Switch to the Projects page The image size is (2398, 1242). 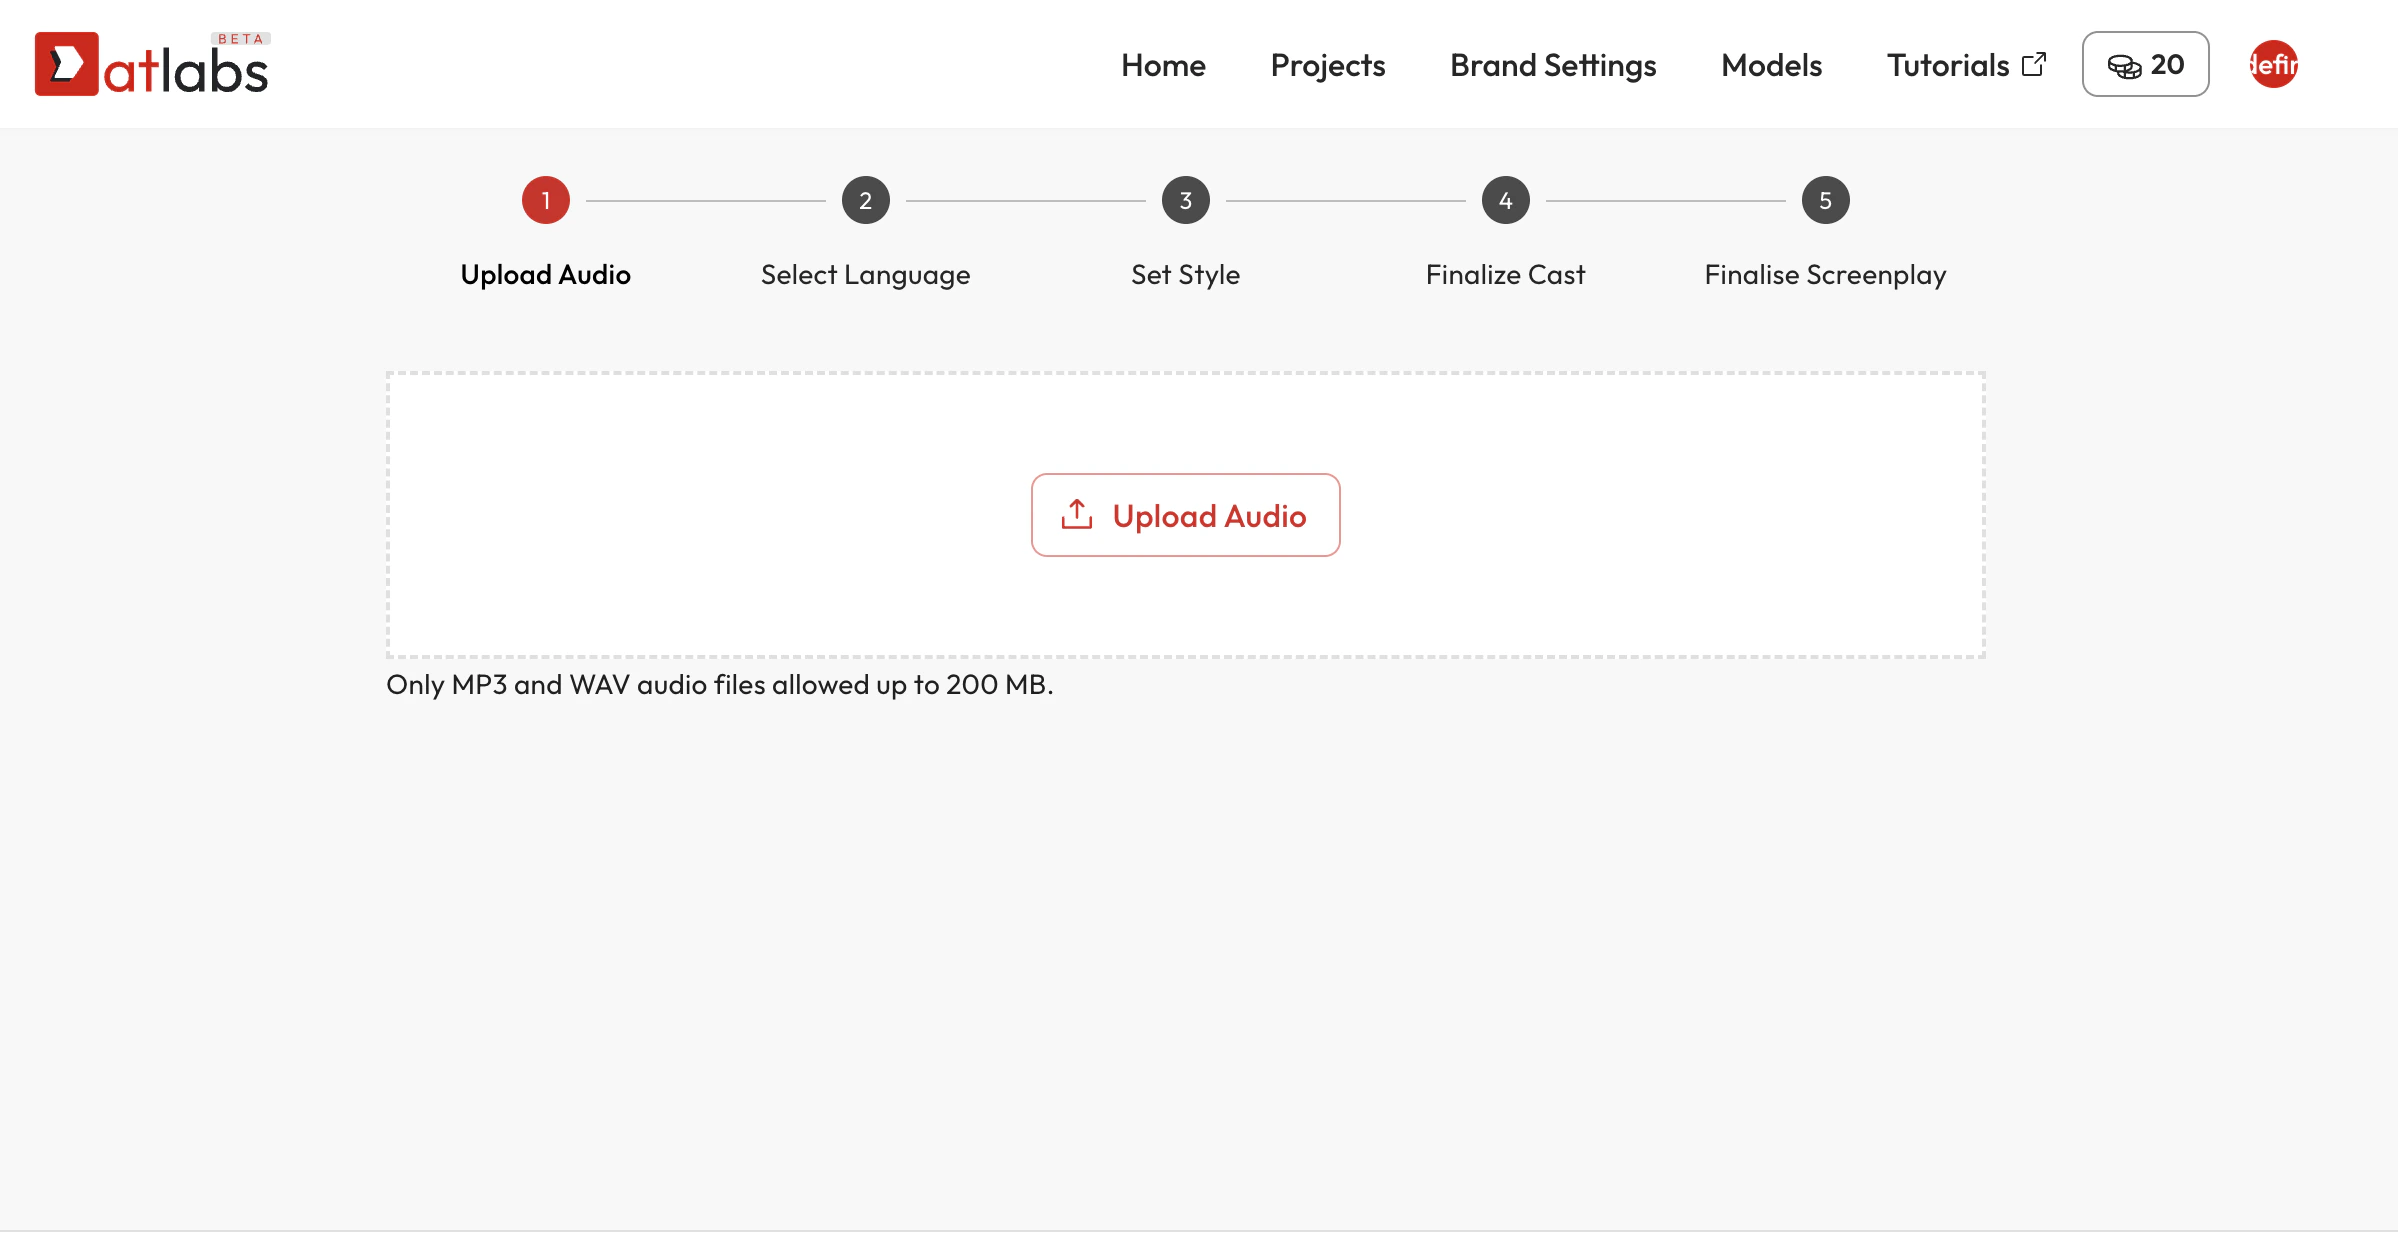click(1327, 64)
